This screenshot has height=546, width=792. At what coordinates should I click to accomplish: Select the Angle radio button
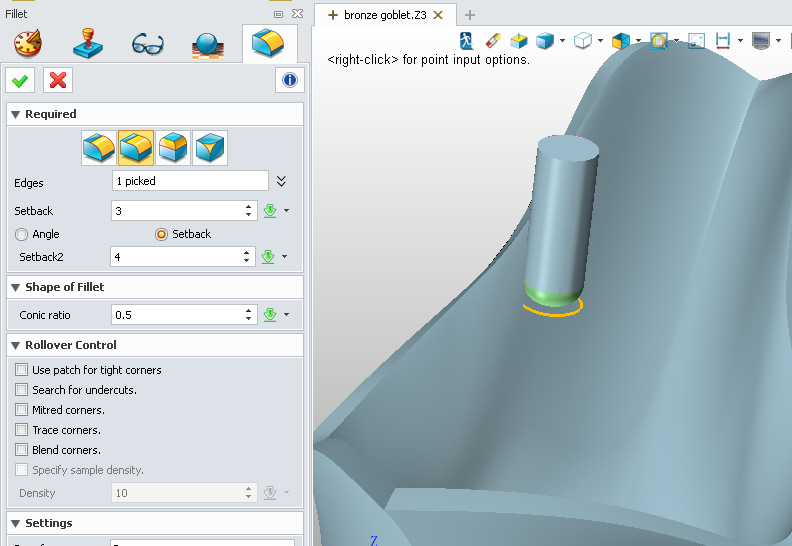click(x=22, y=234)
